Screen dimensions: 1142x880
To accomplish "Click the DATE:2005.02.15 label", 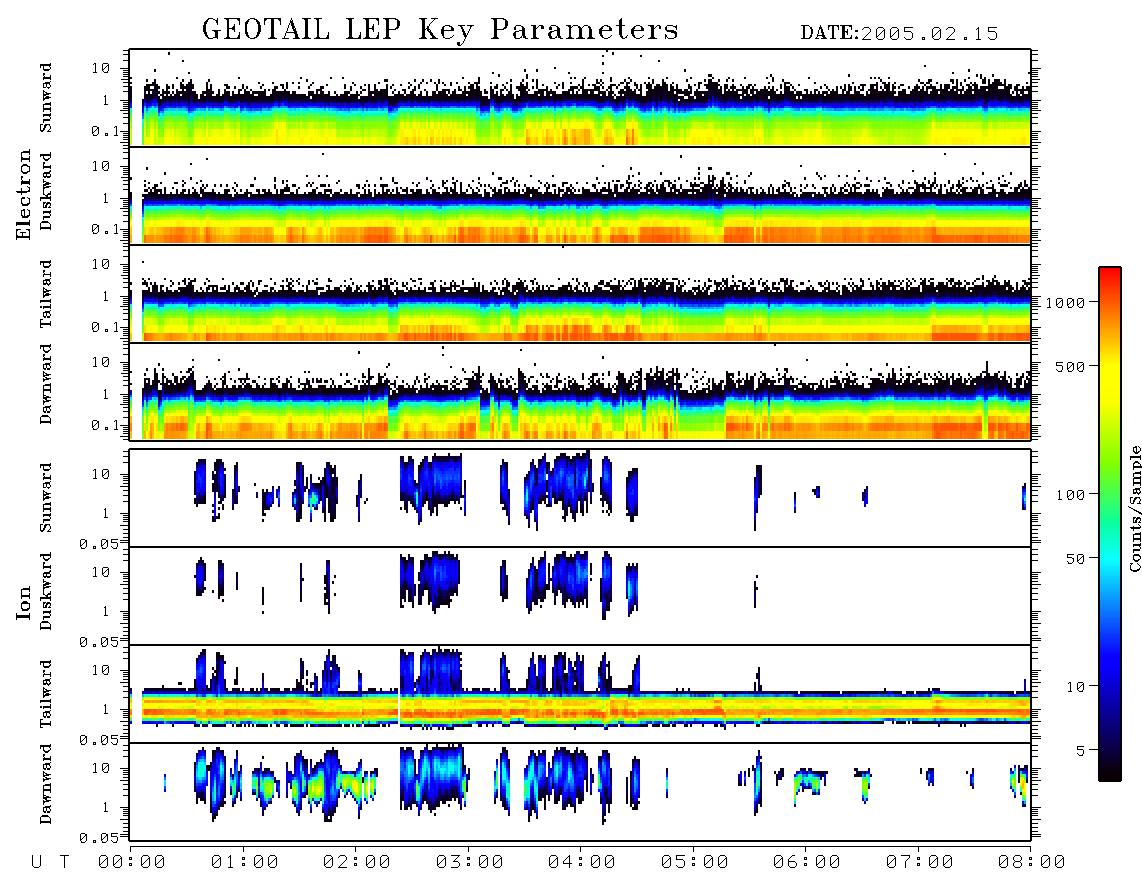I will [899, 34].
